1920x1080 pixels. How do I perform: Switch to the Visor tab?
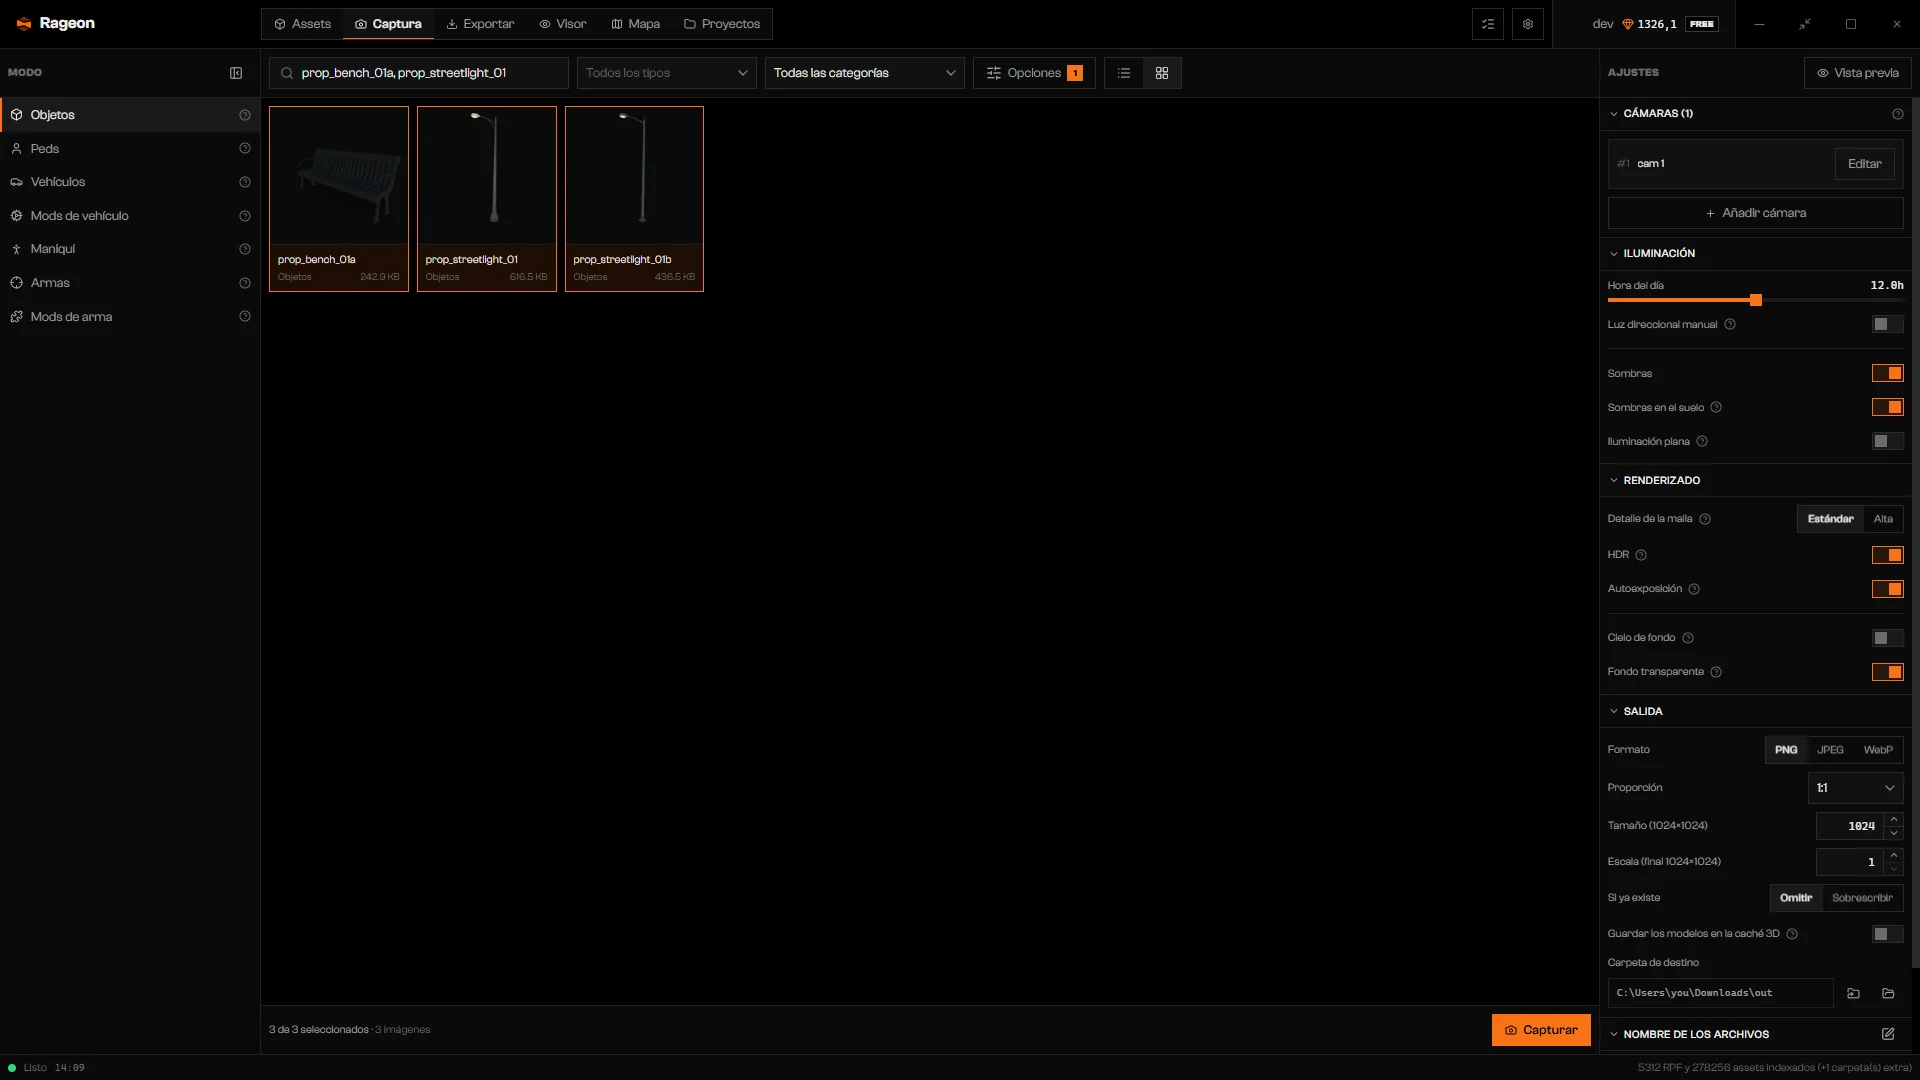pyautogui.click(x=563, y=24)
